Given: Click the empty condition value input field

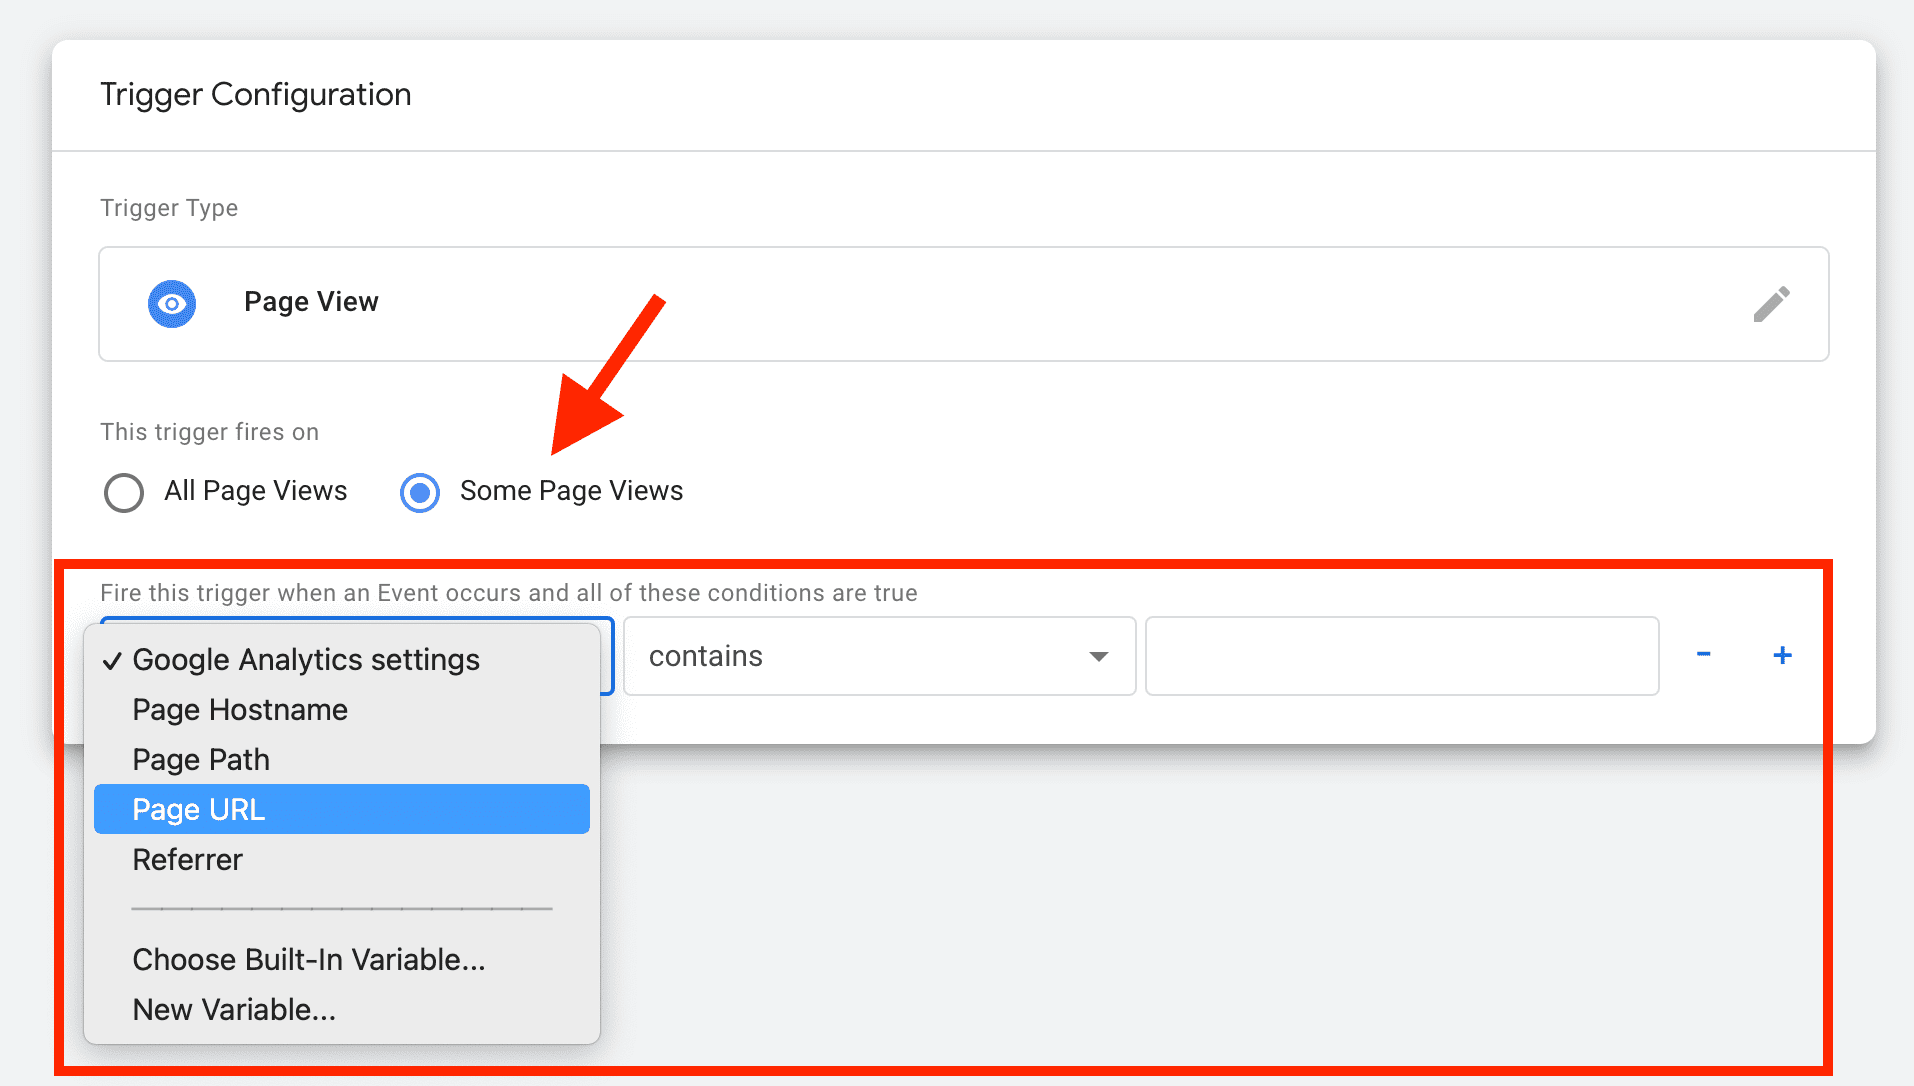Looking at the screenshot, I should coord(1400,656).
